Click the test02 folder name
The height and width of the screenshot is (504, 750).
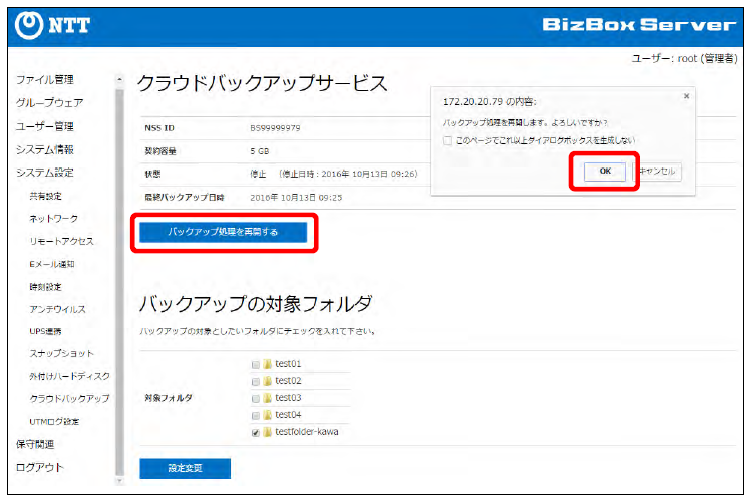288,381
